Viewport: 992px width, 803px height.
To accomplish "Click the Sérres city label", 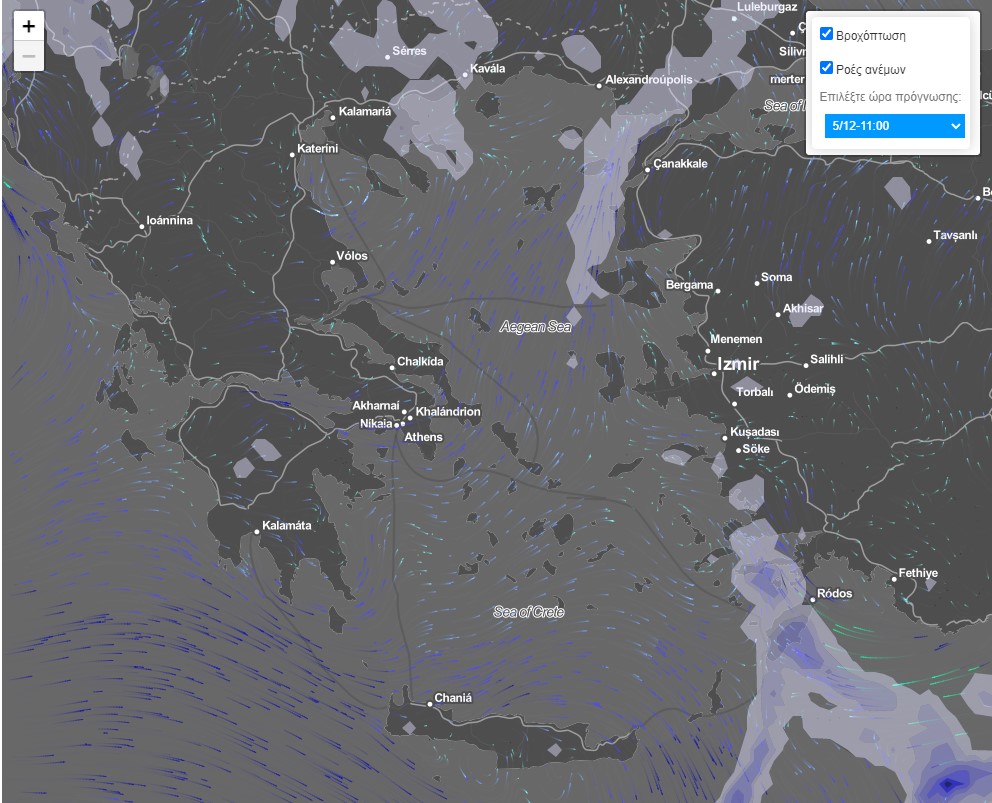I will coord(409,51).
